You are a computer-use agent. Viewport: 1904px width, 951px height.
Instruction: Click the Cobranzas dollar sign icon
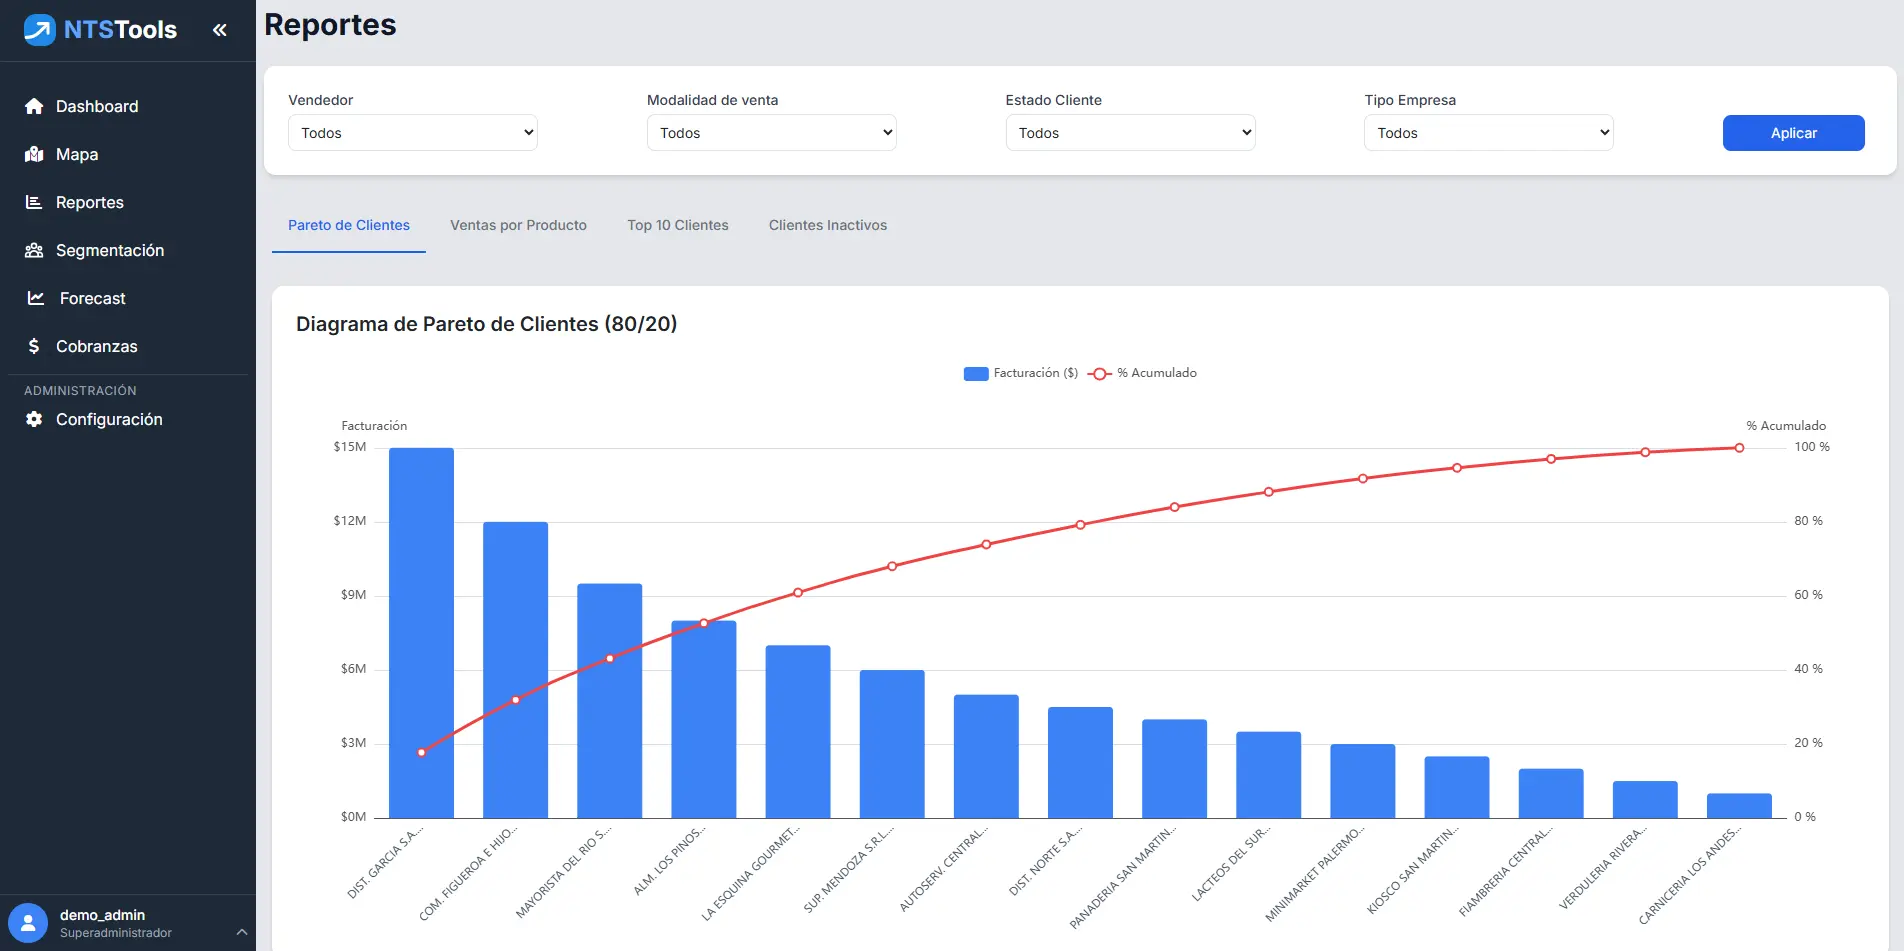point(34,346)
